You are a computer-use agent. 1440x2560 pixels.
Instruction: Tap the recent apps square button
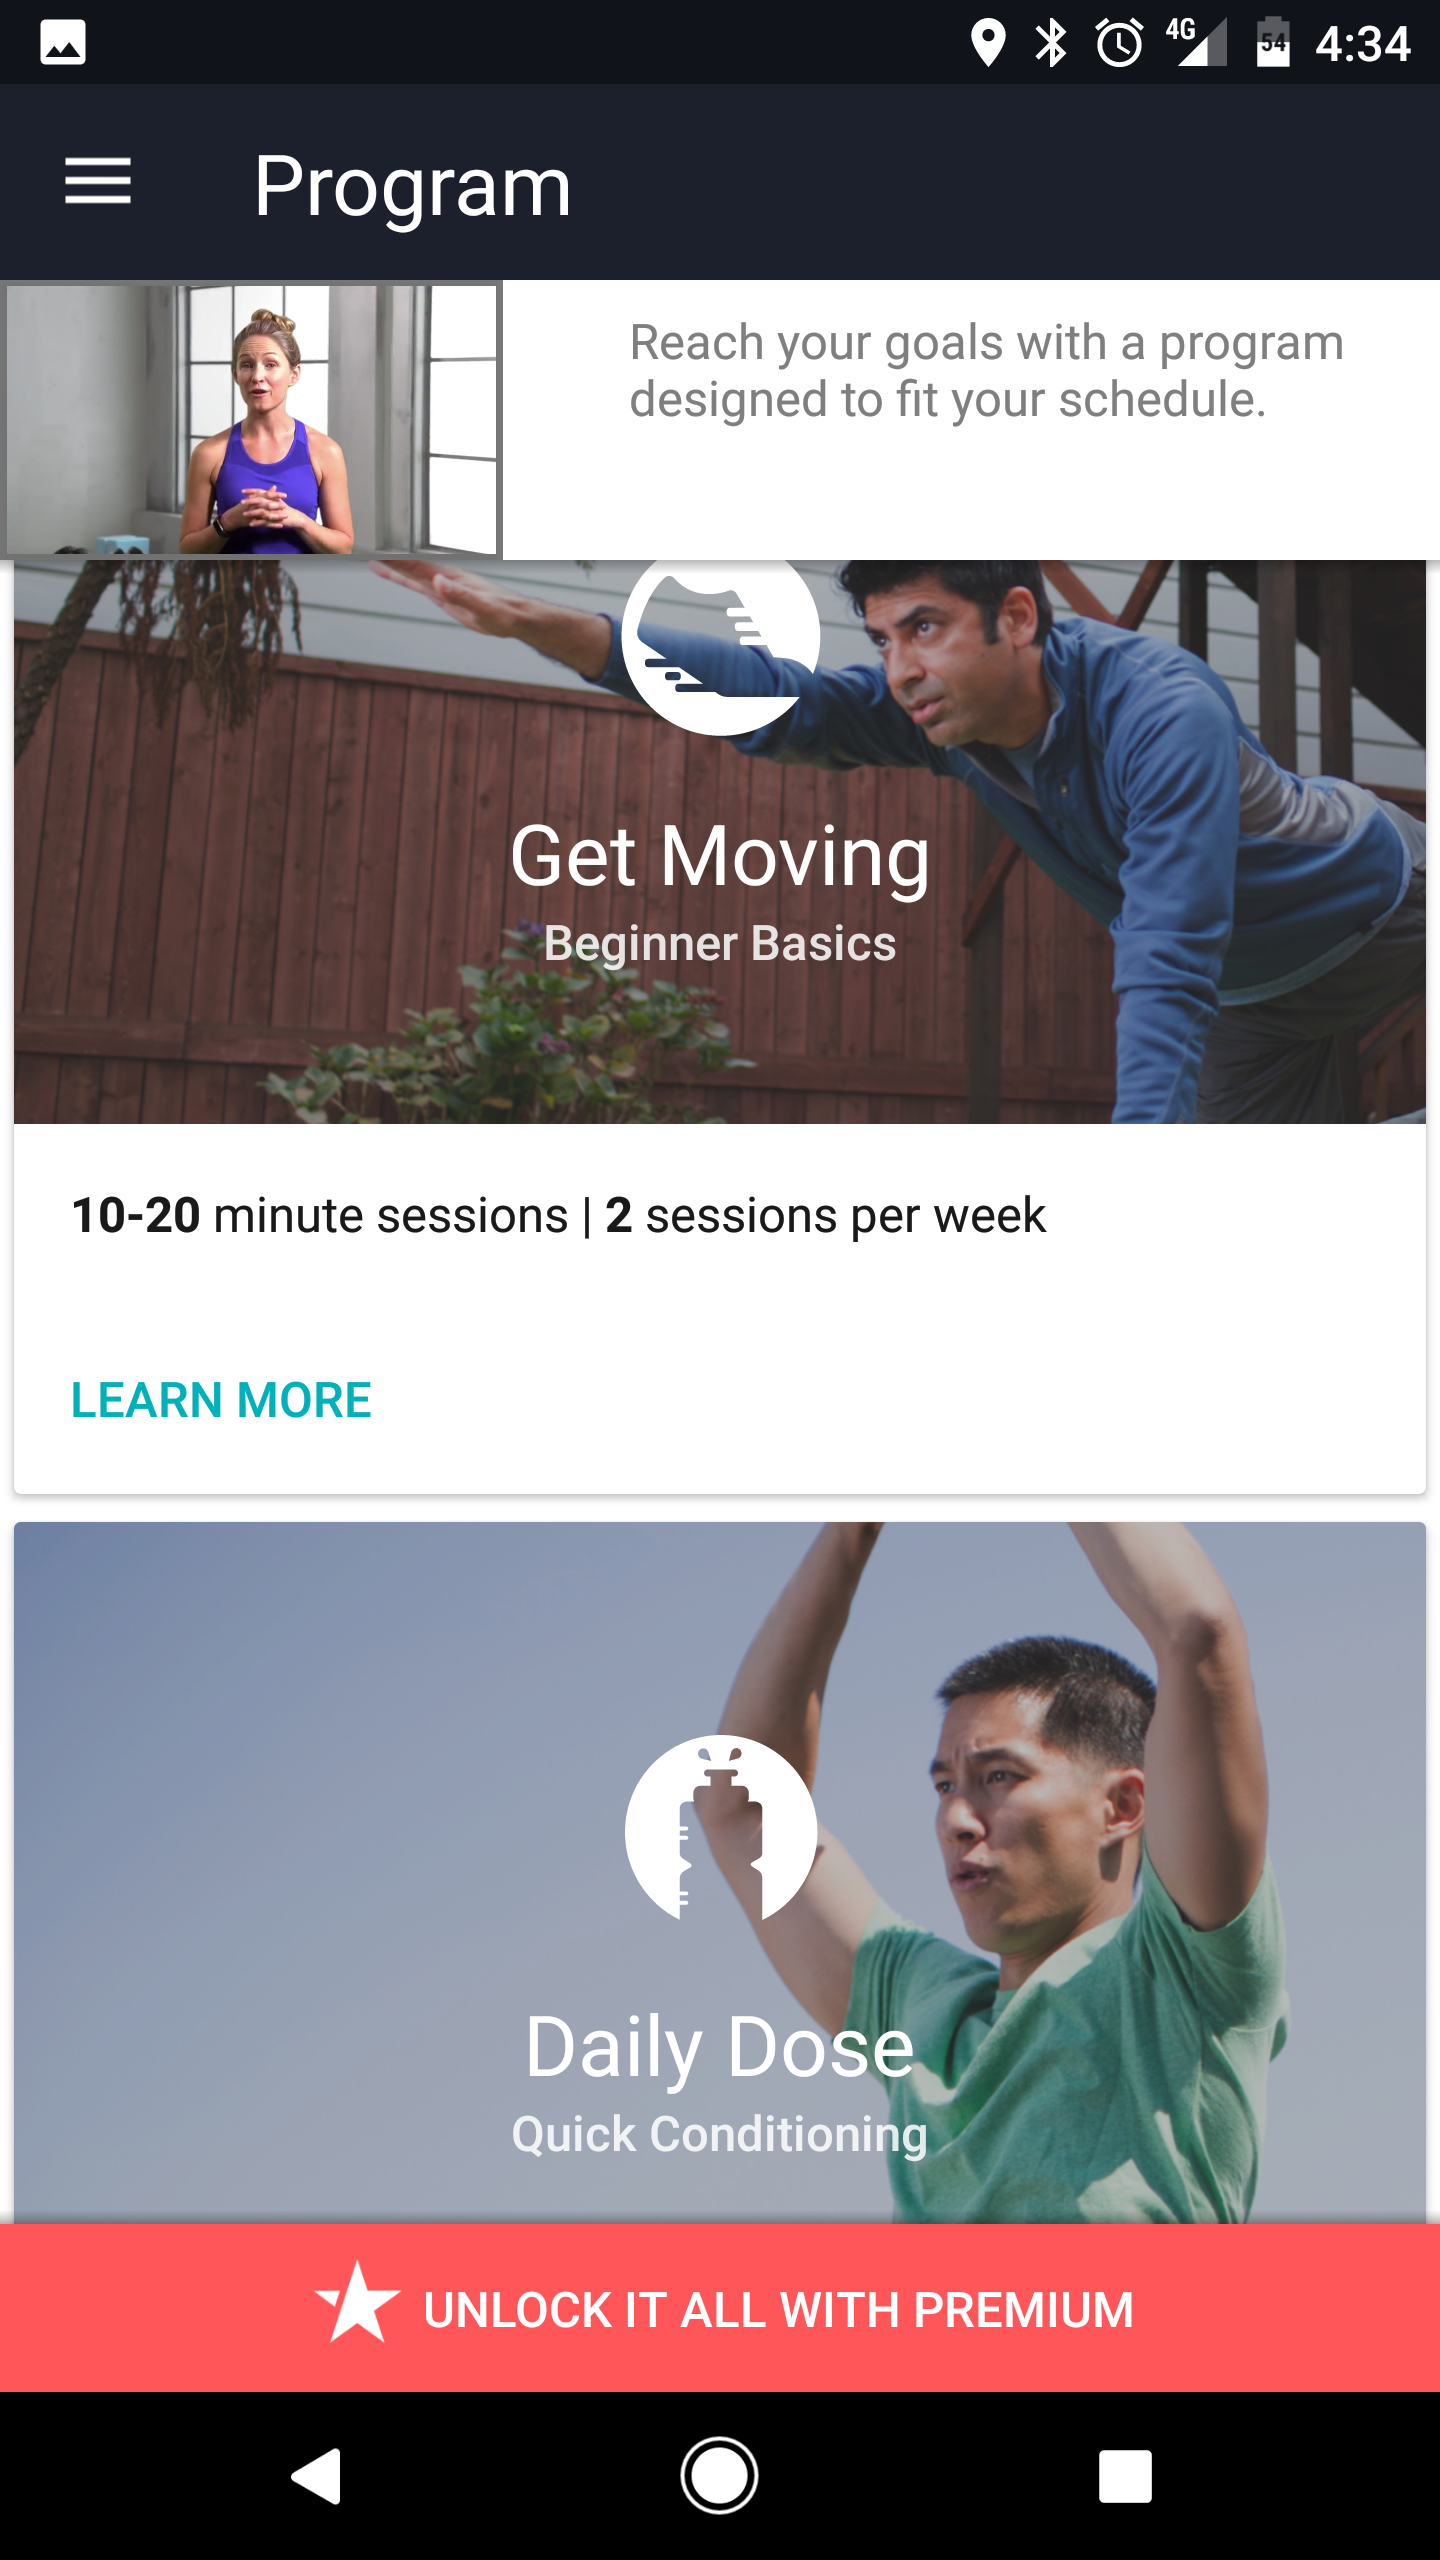pos(1125,2476)
